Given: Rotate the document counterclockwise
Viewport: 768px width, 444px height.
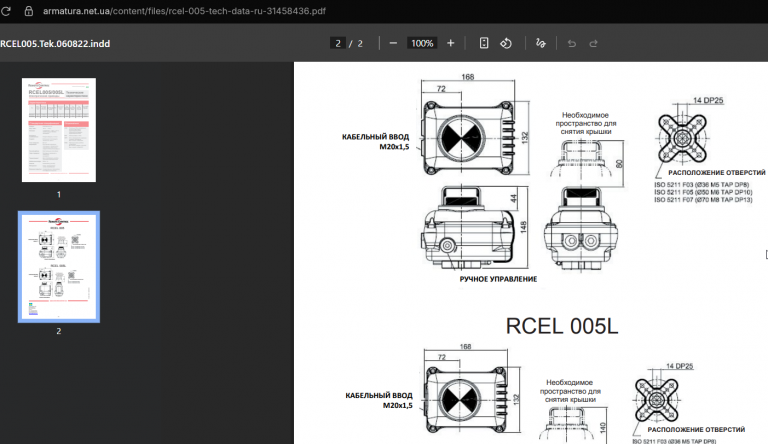Looking at the screenshot, I should 506,43.
